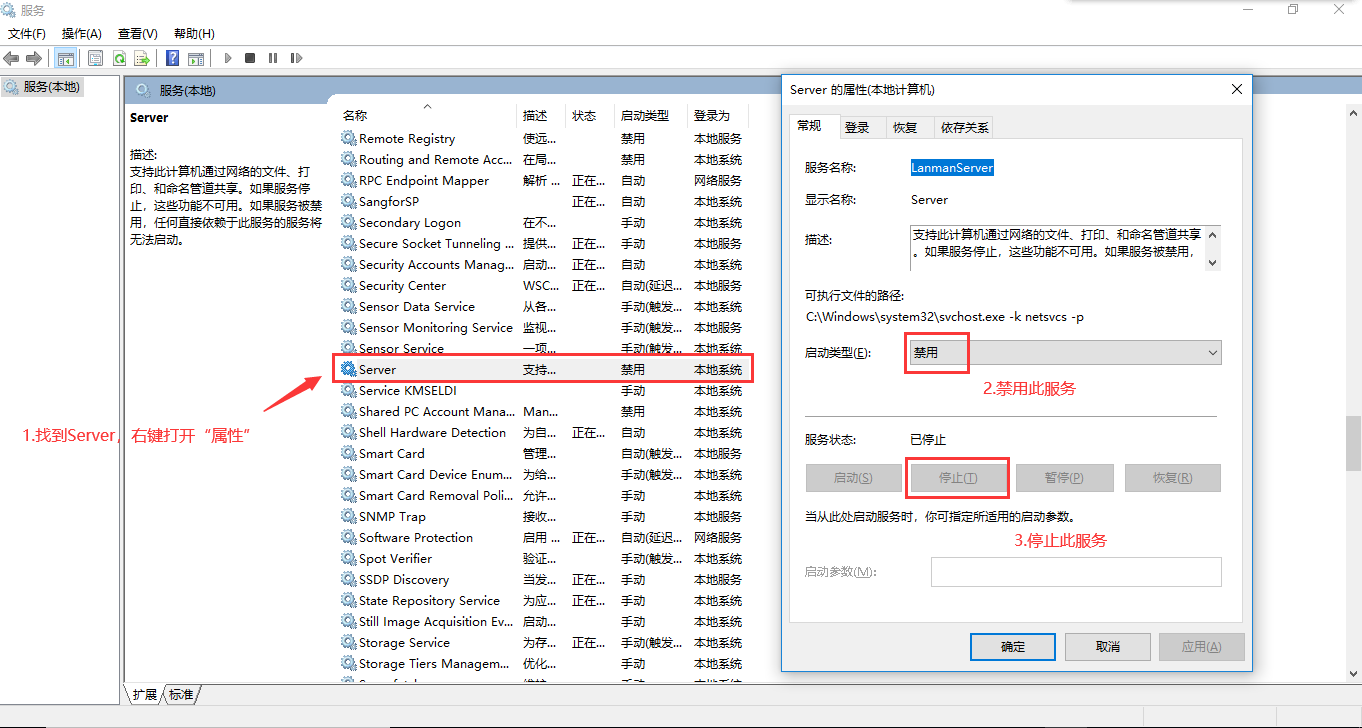The width and height of the screenshot is (1362, 728).
Task: Click the gear icon beside Spot Verifier
Action: click(348, 558)
